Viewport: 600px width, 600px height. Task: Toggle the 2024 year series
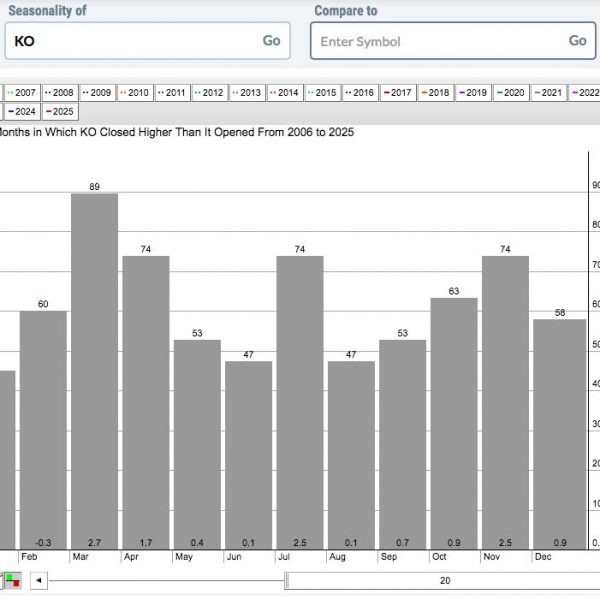pos(22,112)
